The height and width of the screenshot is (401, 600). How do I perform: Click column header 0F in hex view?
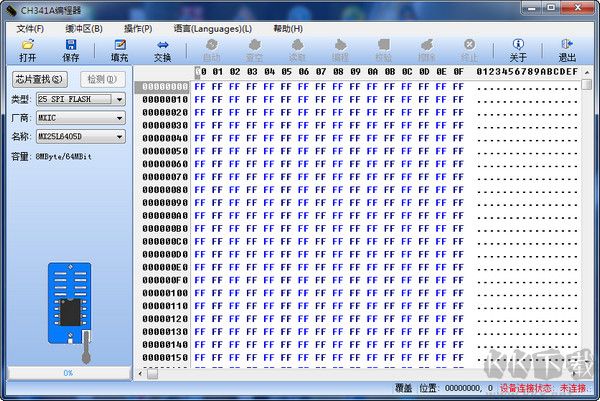458,72
